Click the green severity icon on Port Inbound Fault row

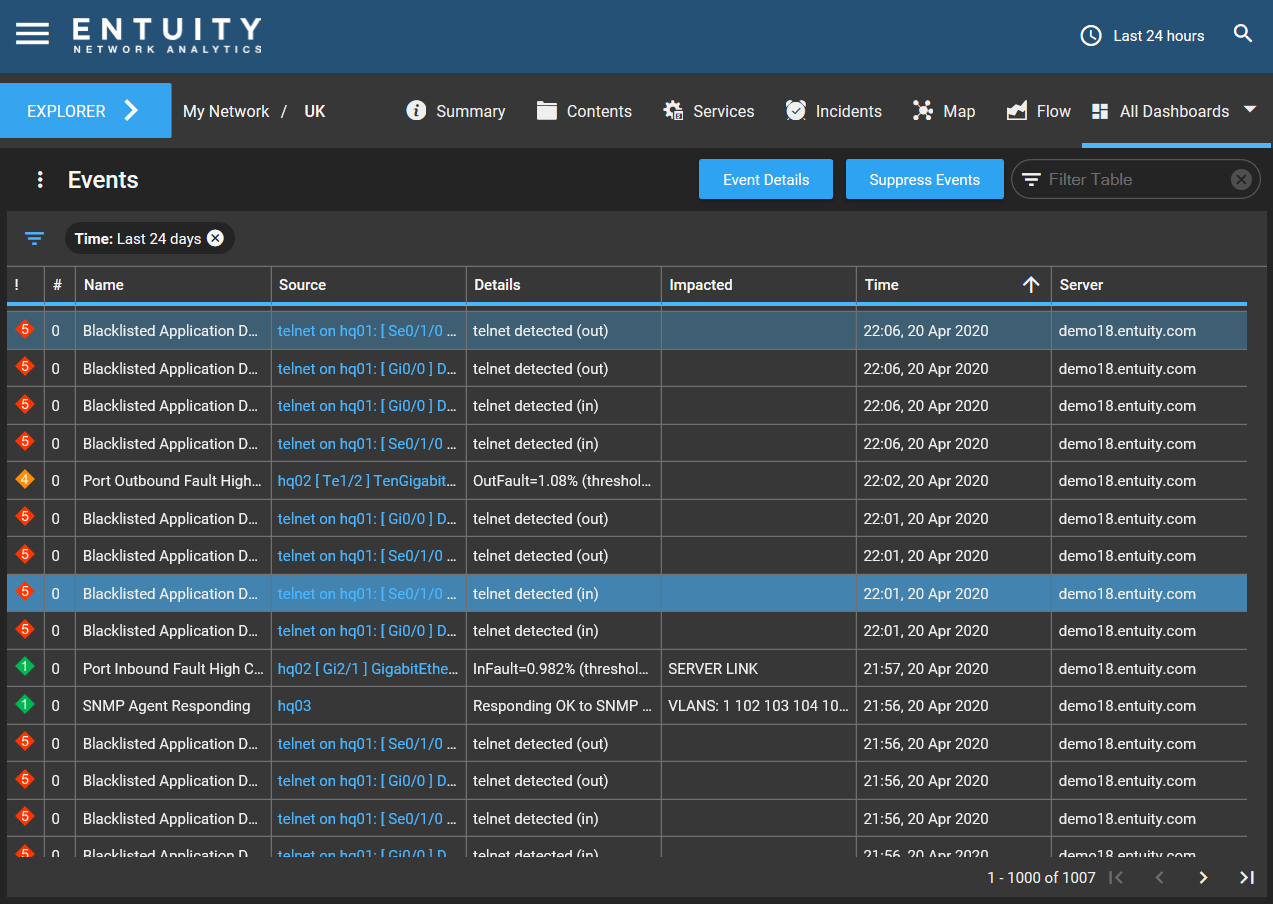click(x=26, y=667)
